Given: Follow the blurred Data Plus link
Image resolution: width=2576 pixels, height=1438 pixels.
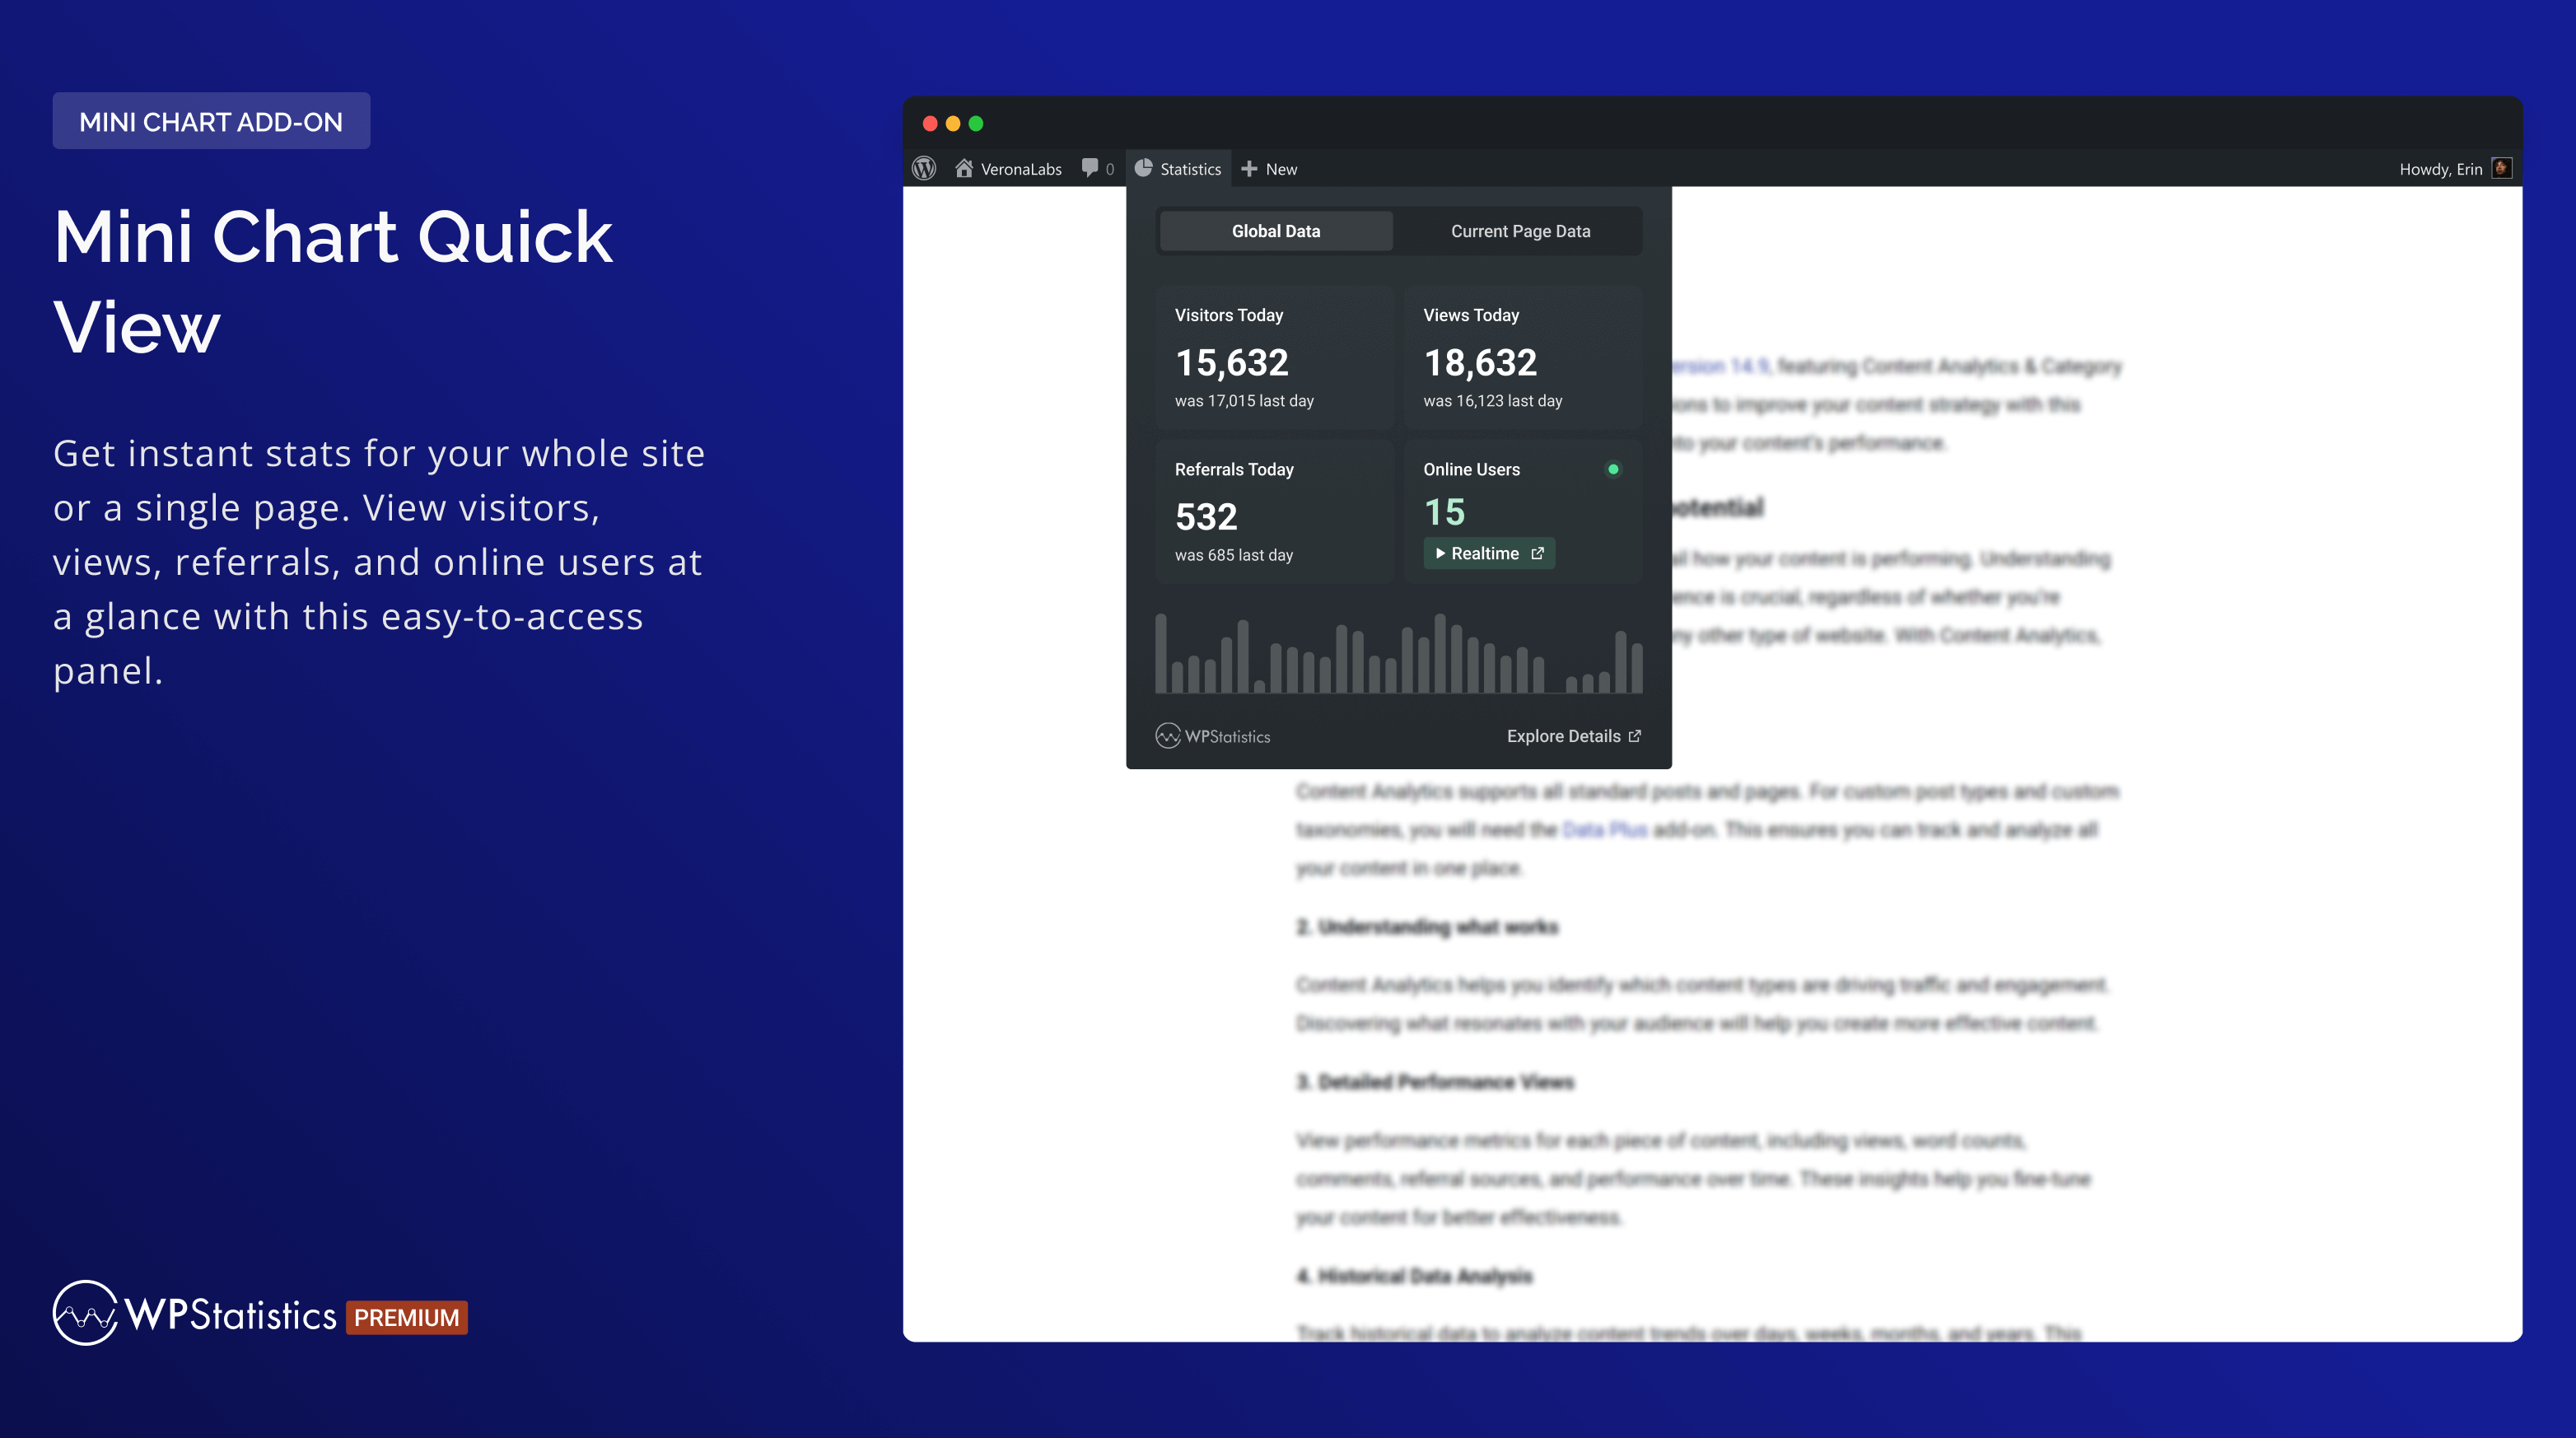Looking at the screenshot, I should coord(1604,830).
